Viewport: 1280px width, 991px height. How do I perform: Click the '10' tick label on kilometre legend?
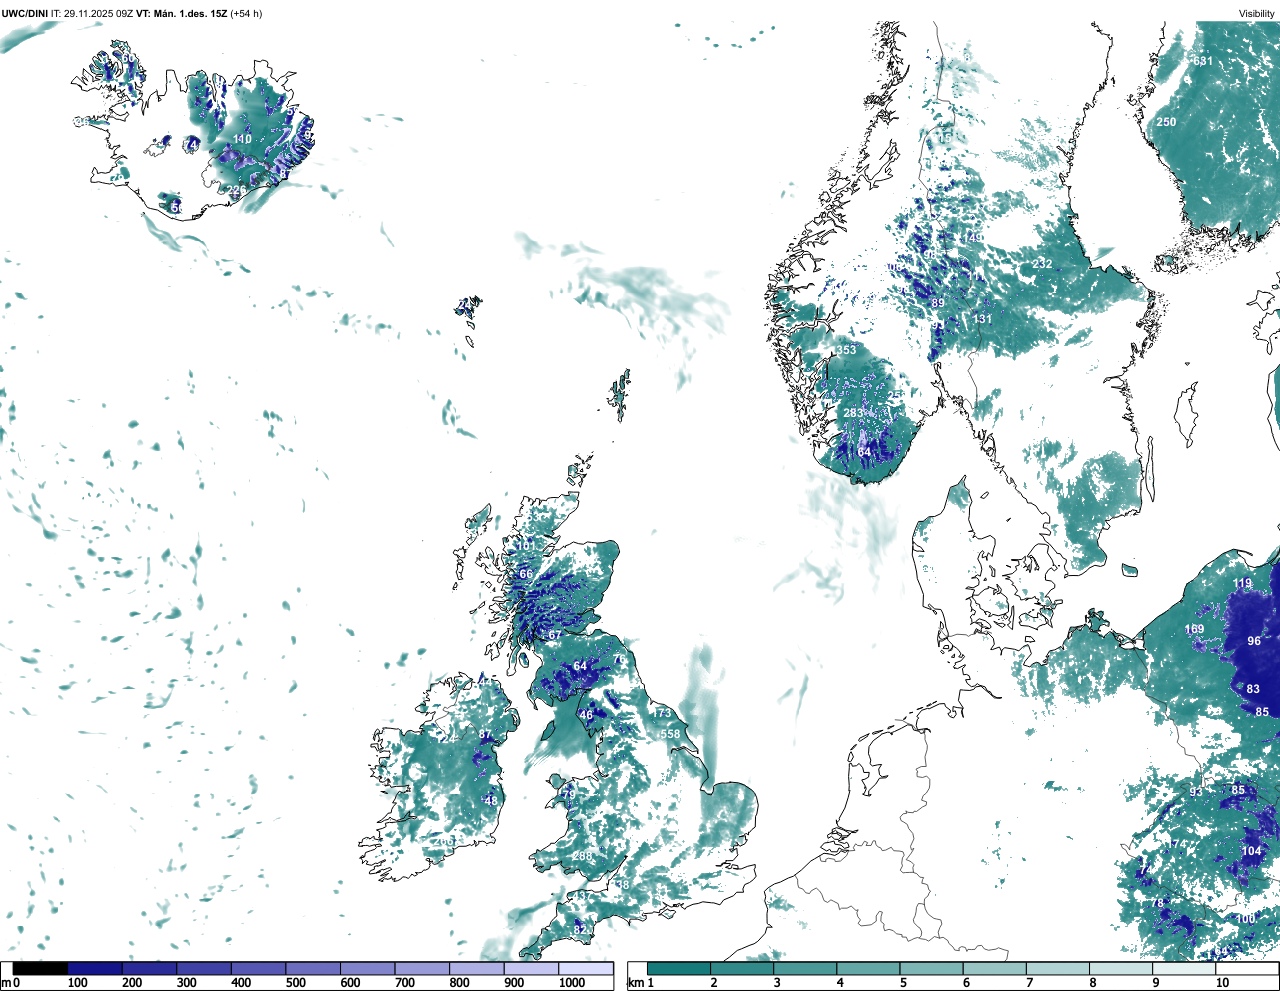click(x=1222, y=984)
